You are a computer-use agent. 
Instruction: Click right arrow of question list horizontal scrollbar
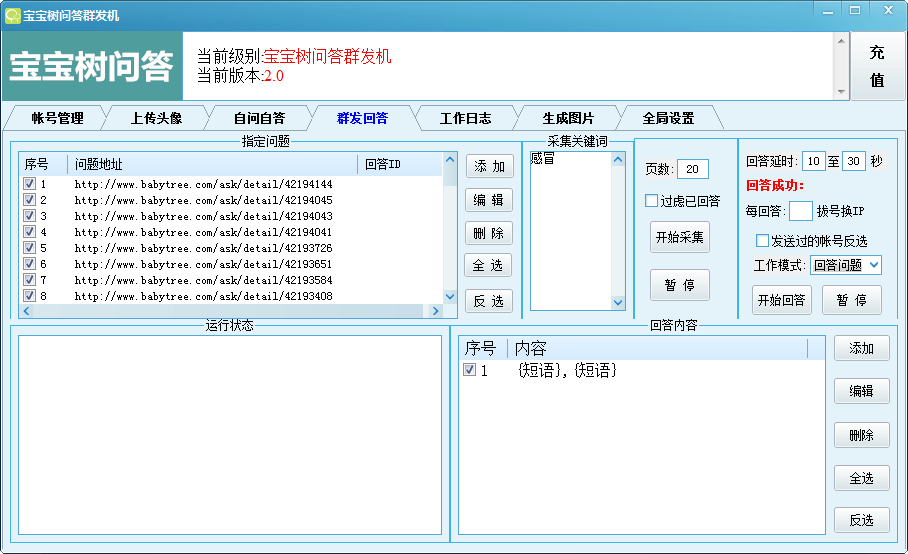tap(435, 311)
